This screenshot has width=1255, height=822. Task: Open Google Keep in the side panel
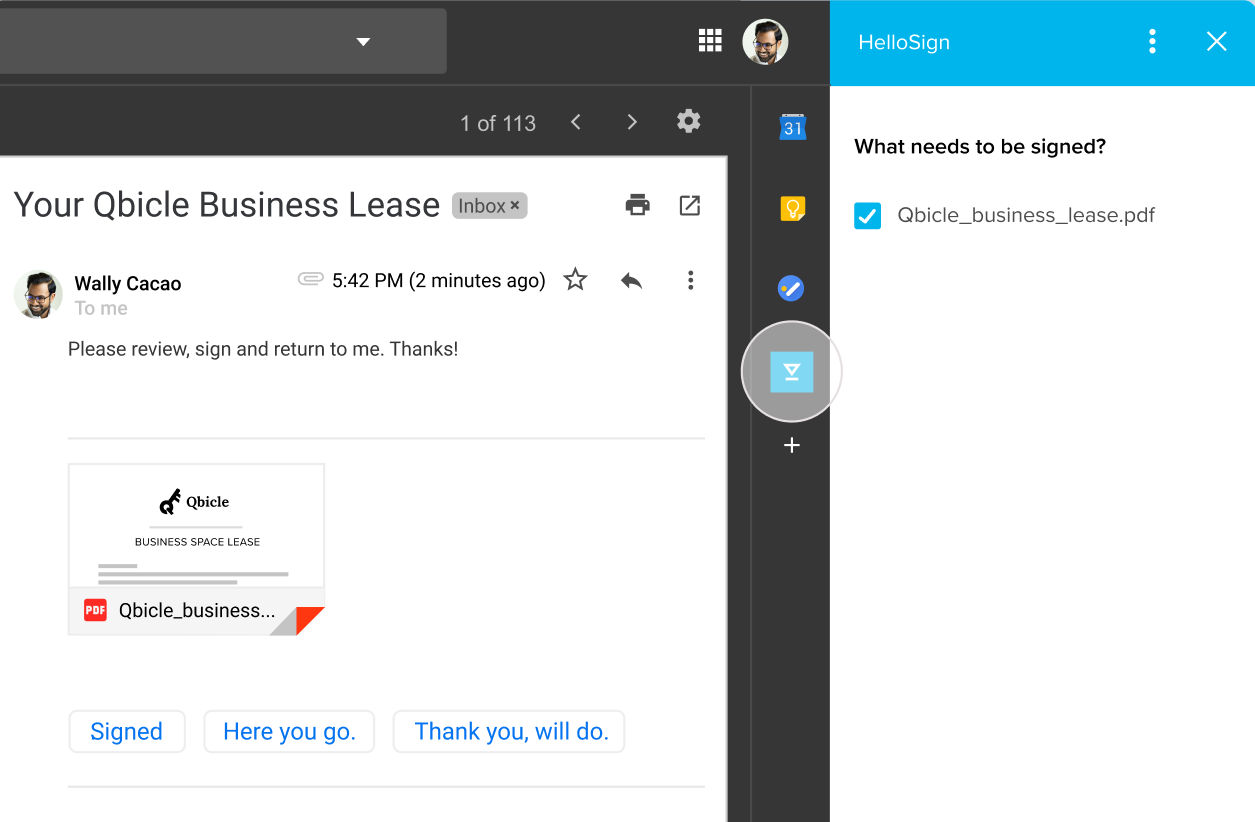(x=792, y=208)
